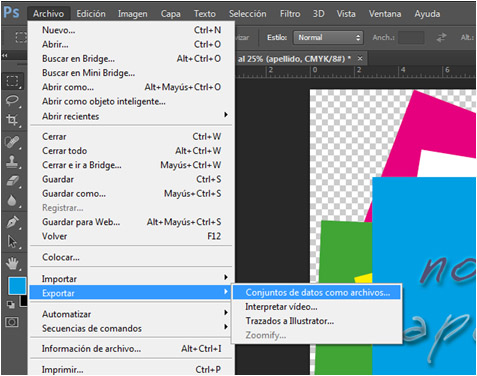Image resolution: width=477 pixels, height=376 pixels.
Task: Select the Blur drop tool
Action: click(12, 201)
